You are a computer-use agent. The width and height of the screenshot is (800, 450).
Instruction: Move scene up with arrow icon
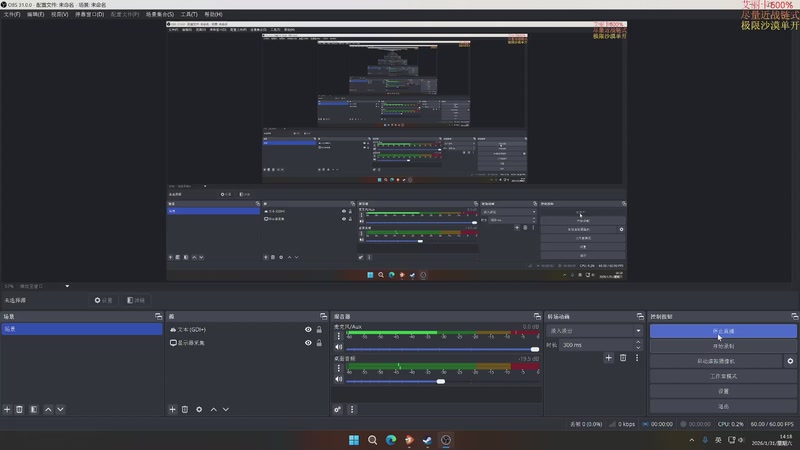[x=48, y=409]
